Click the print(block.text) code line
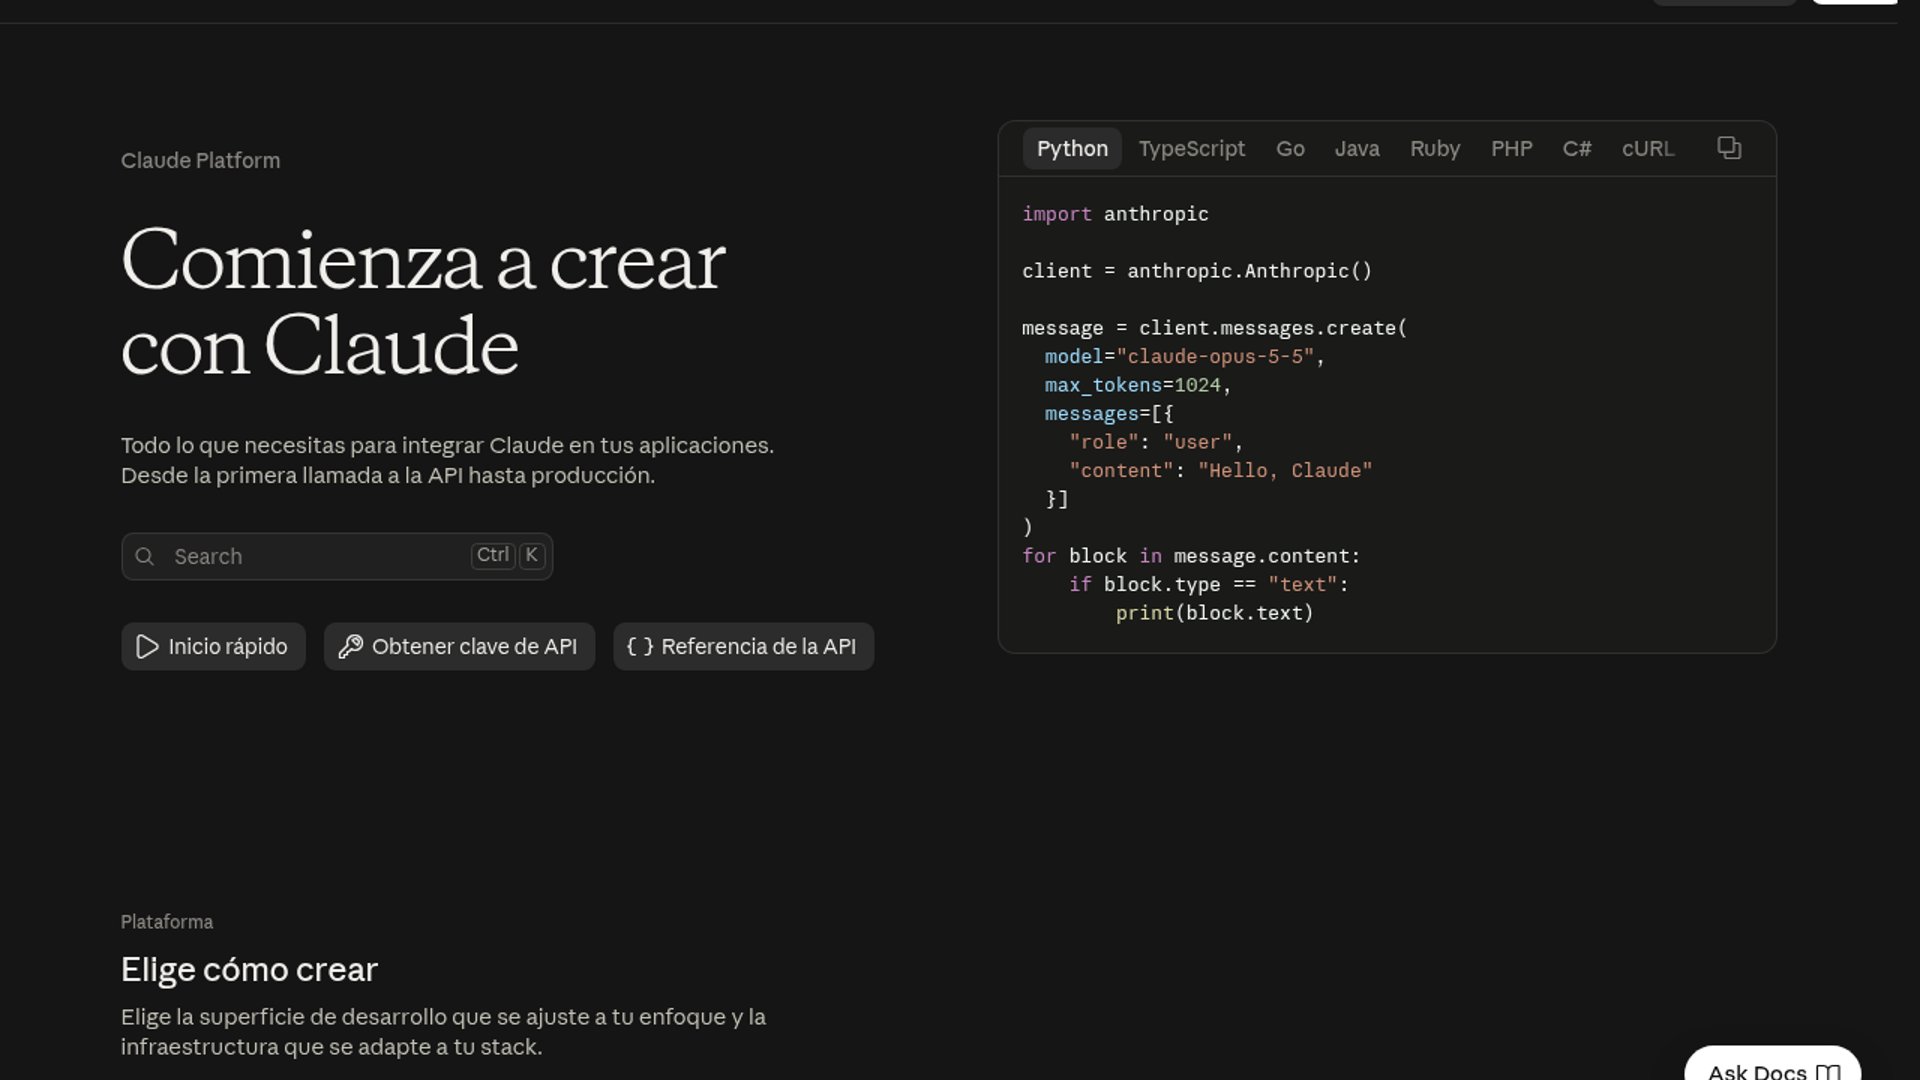Image resolution: width=1920 pixels, height=1080 pixels. click(x=1215, y=613)
